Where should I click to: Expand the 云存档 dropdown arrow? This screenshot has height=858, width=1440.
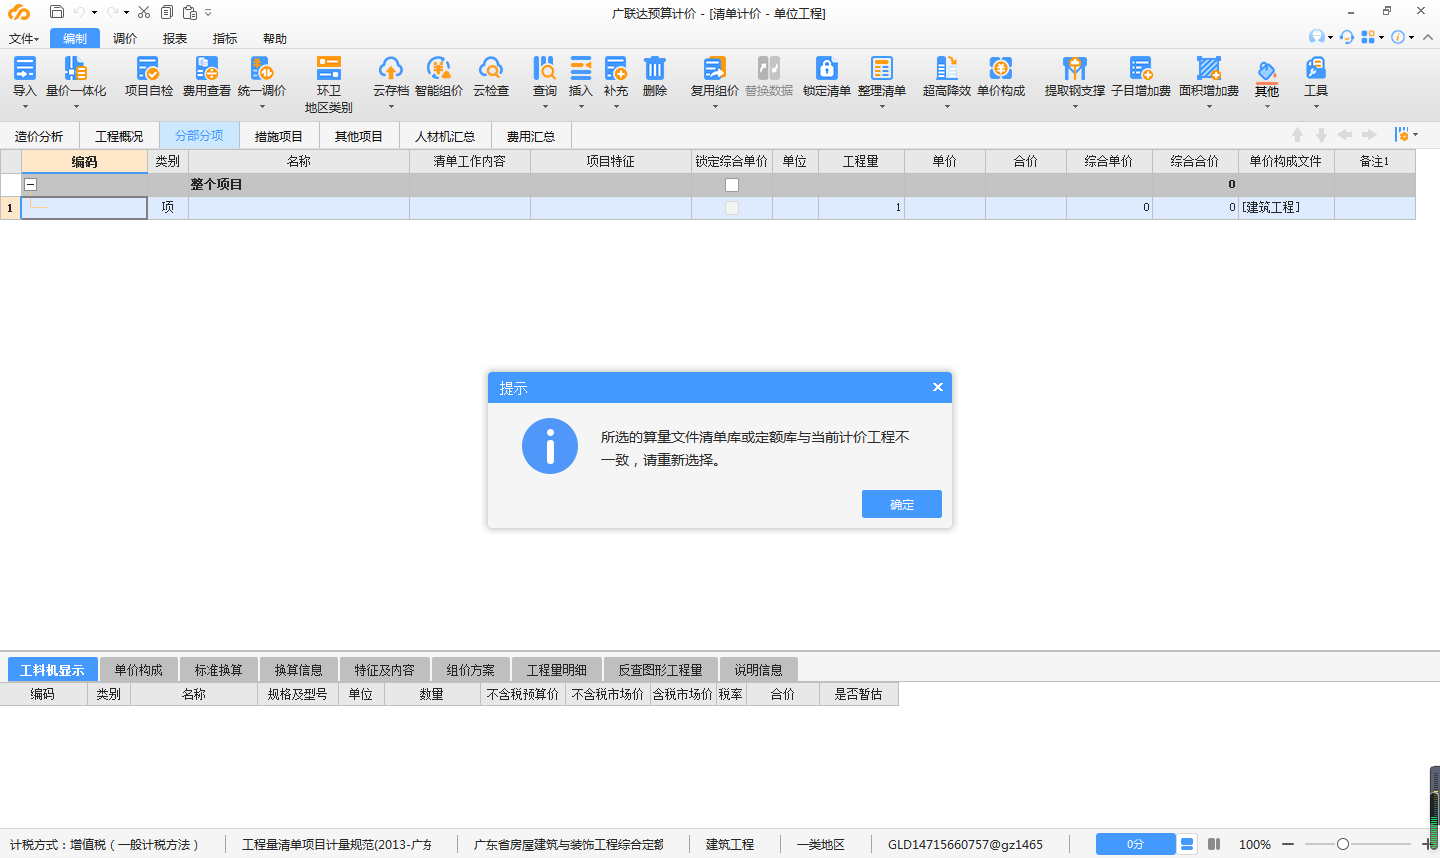391,107
